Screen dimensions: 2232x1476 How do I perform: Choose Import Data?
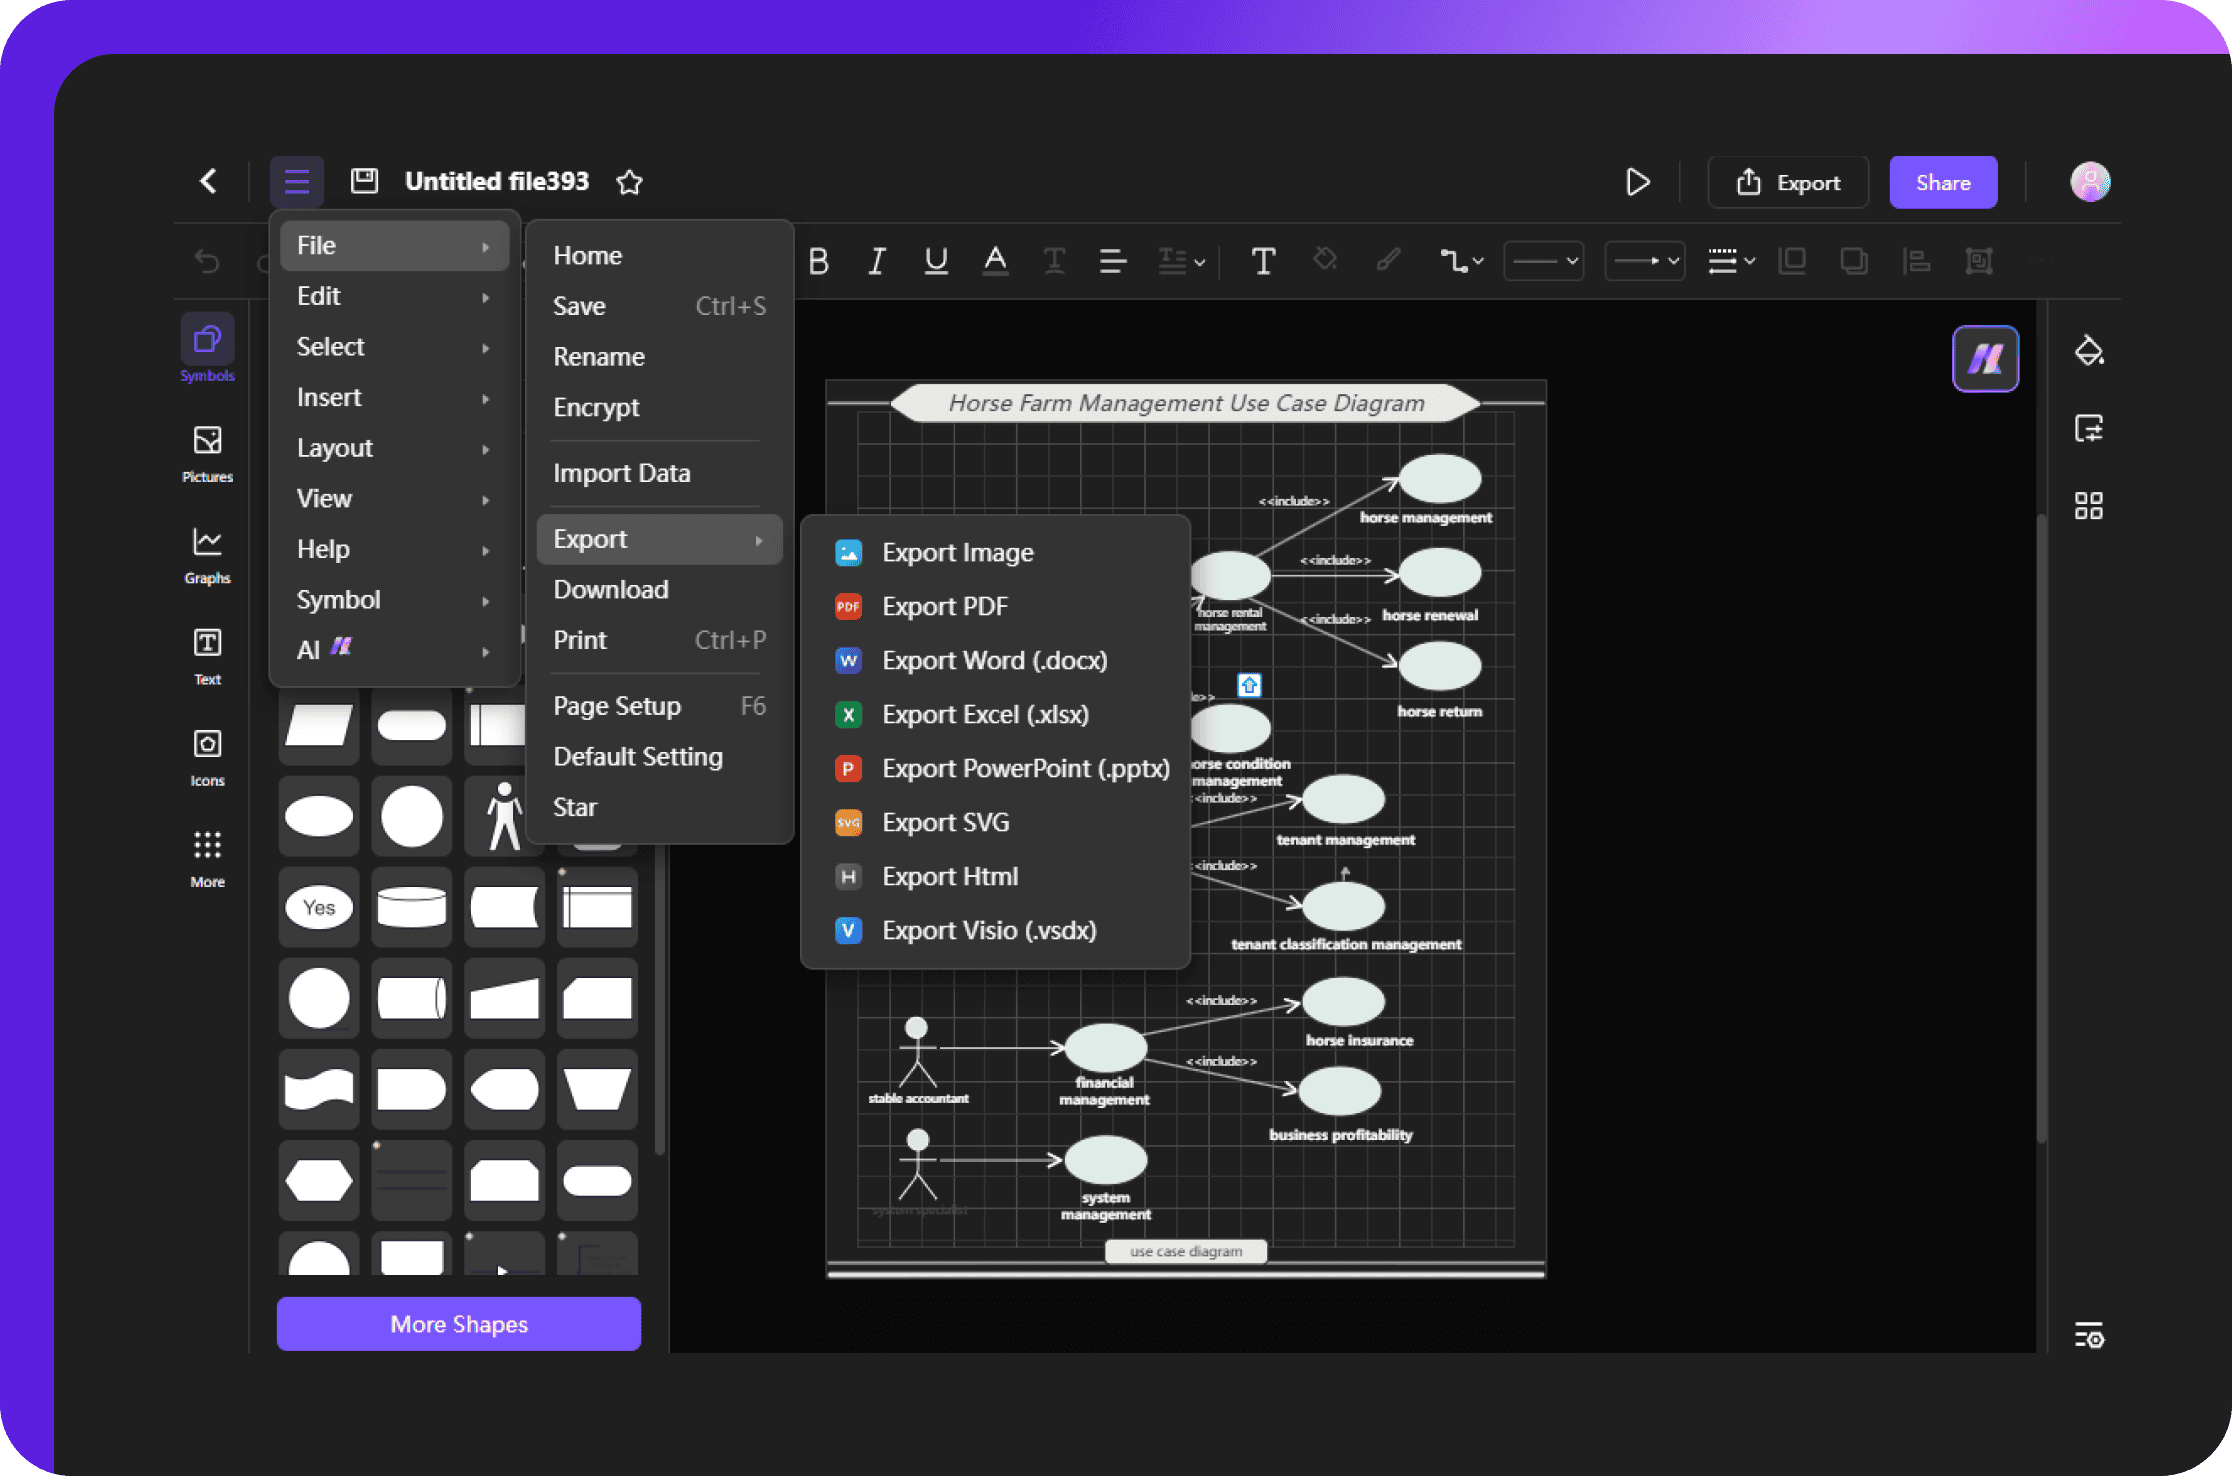[659, 473]
